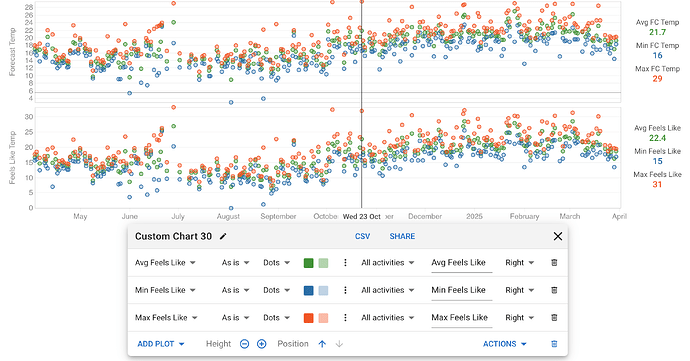Screen dimensions: 690x361
Task: Click the Max FC Temp value 29
Action: 657,79
